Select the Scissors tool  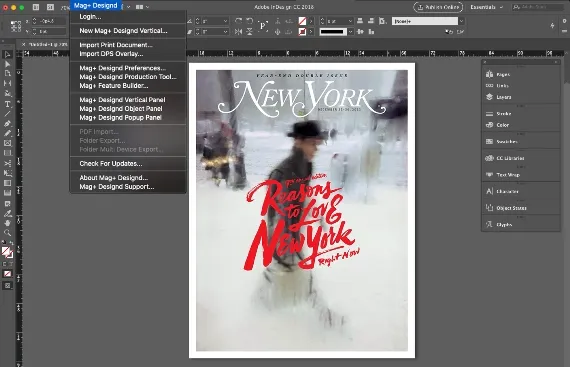pos(7,164)
